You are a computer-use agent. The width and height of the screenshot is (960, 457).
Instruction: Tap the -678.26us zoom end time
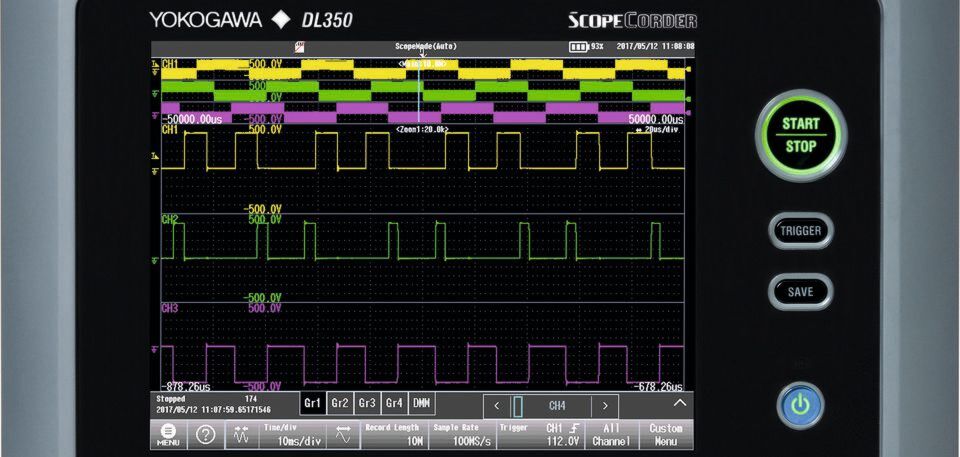(x=658, y=387)
